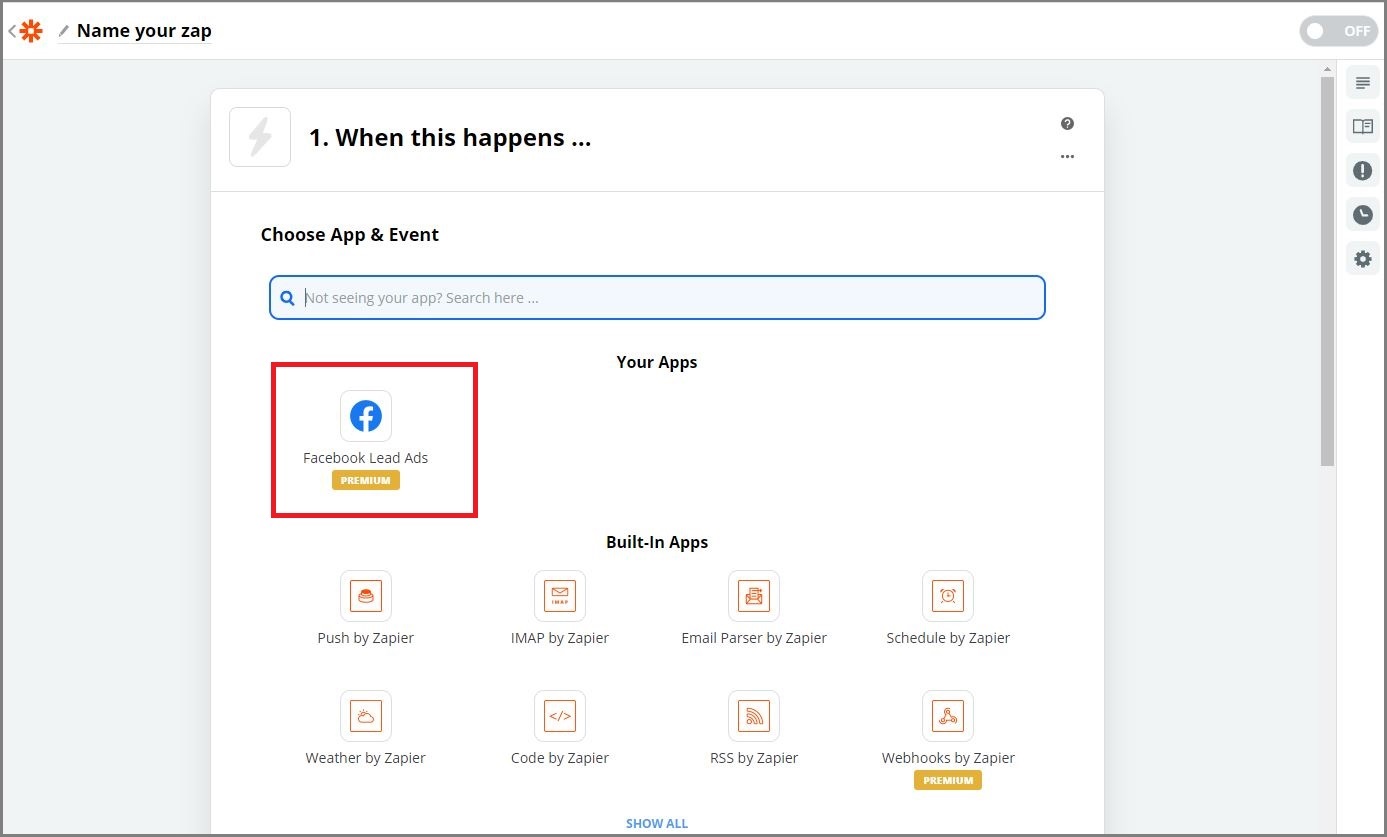This screenshot has height=837, width=1387.
Task: Select the Push by Zapier icon
Action: pyautogui.click(x=366, y=596)
